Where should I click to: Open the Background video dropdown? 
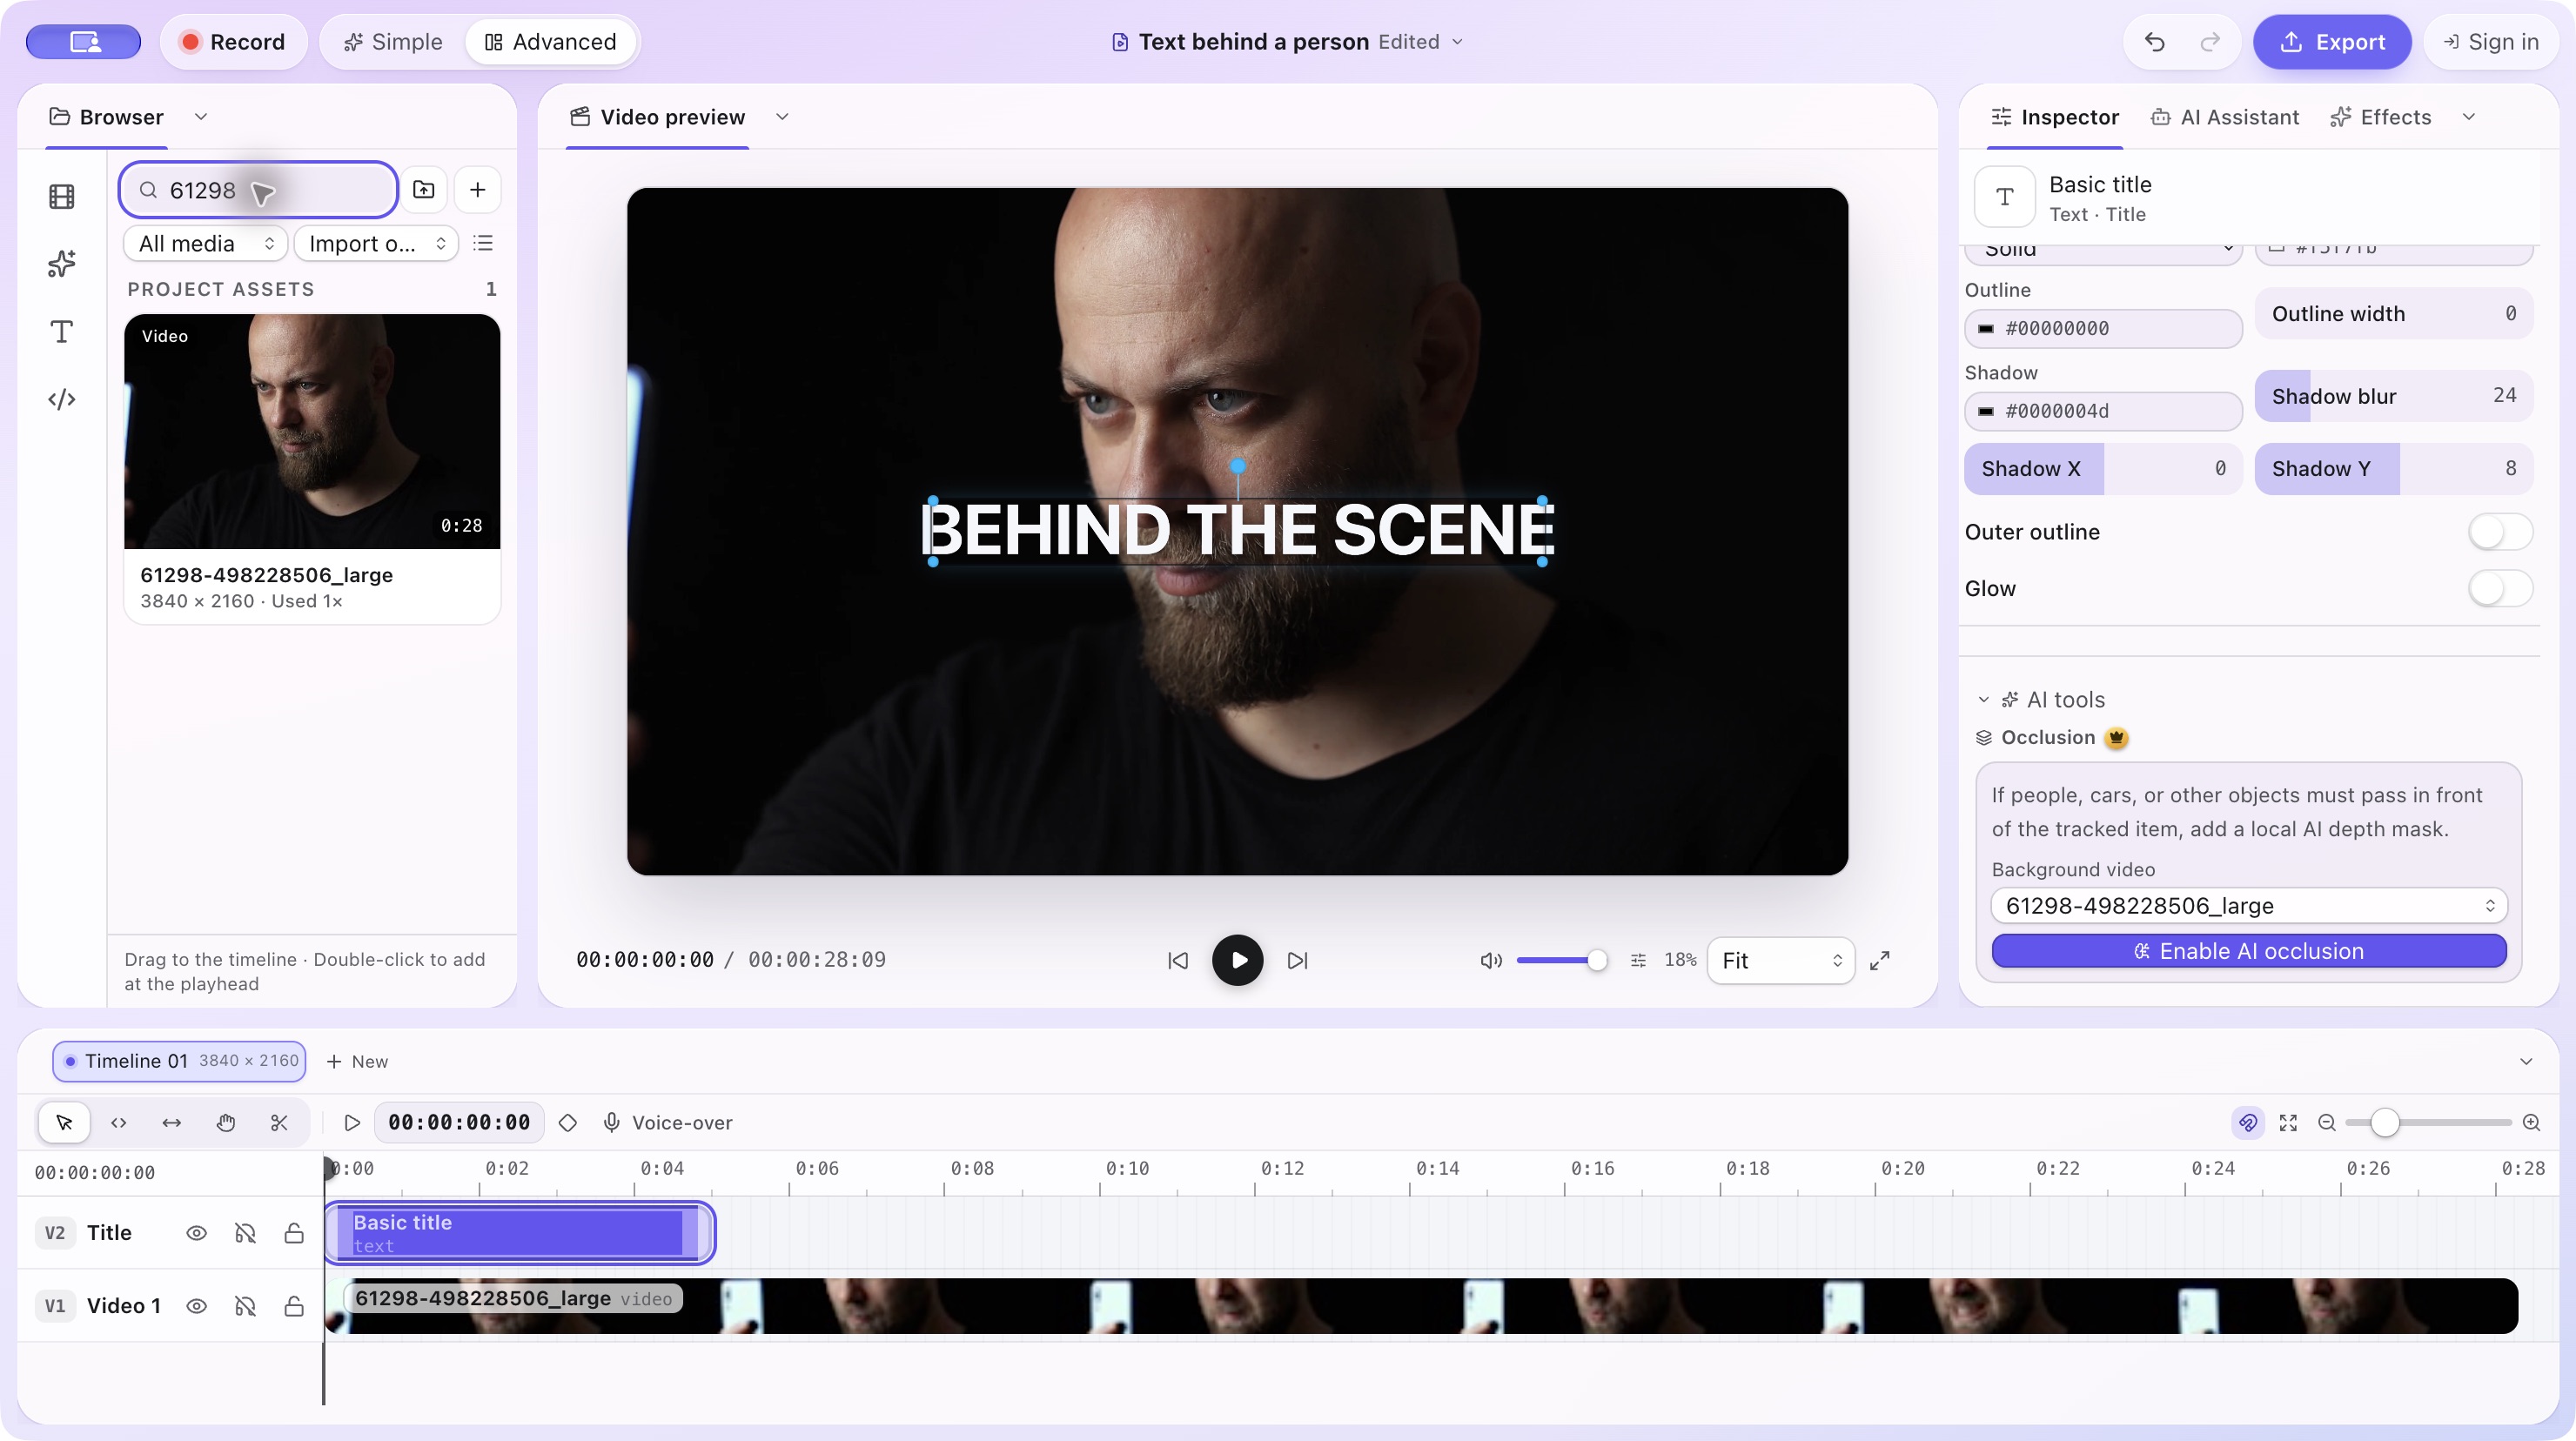2249,905
